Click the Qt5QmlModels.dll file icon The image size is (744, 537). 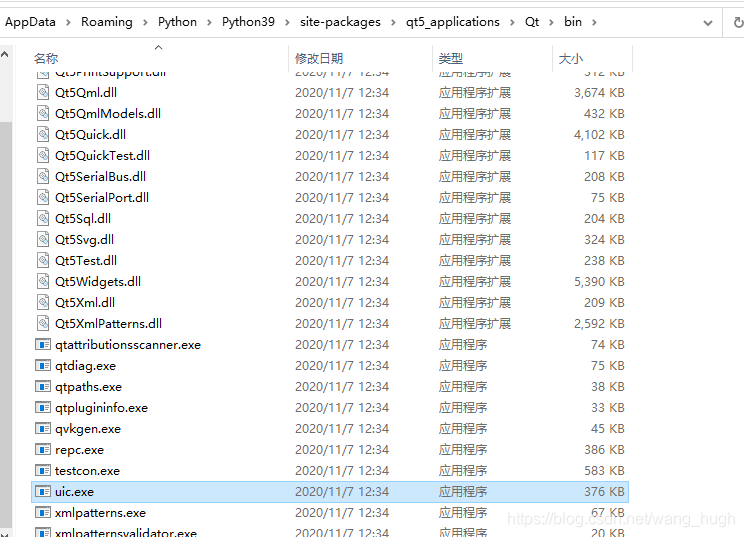(43, 113)
